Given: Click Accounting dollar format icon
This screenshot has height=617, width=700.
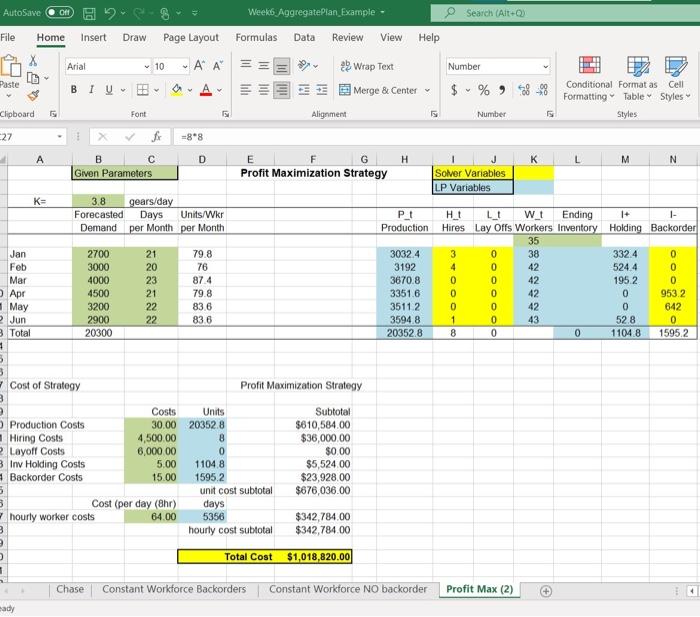Looking at the screenshot, I should tap(454, 90).
